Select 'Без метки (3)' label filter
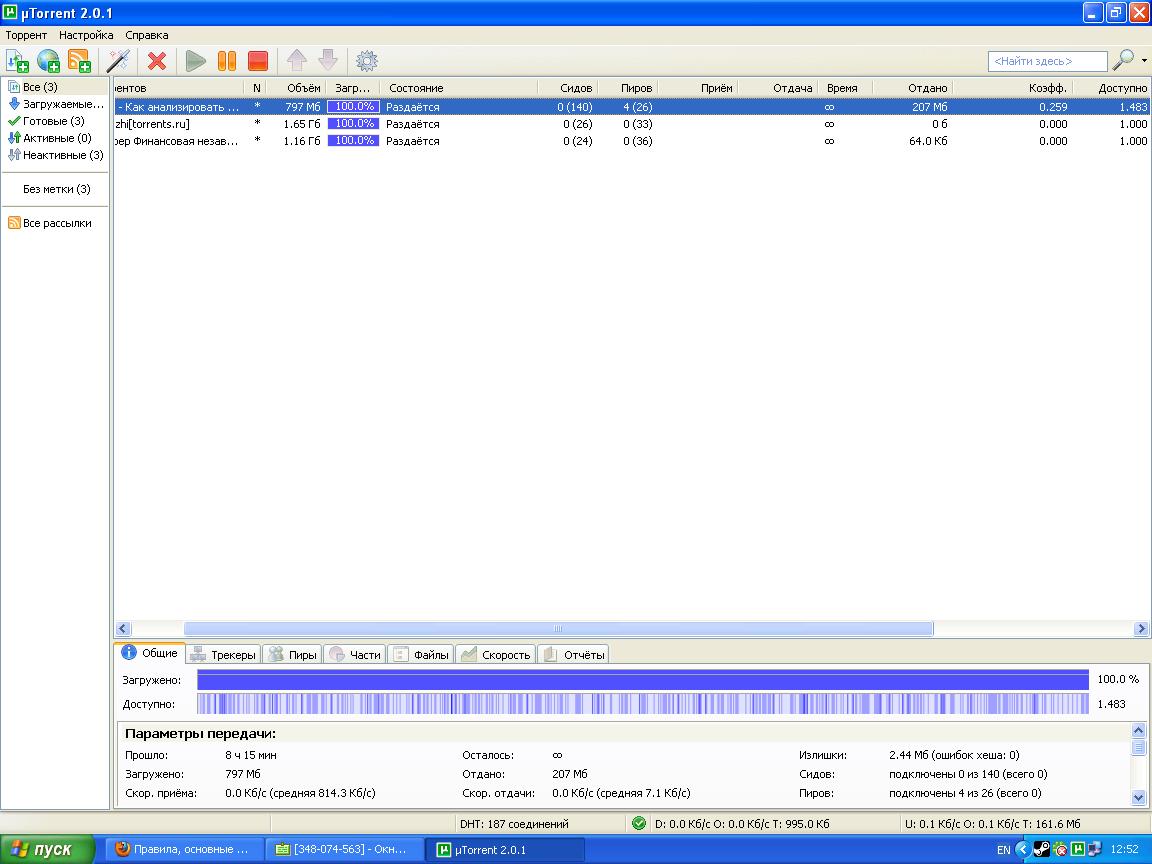 57,189
